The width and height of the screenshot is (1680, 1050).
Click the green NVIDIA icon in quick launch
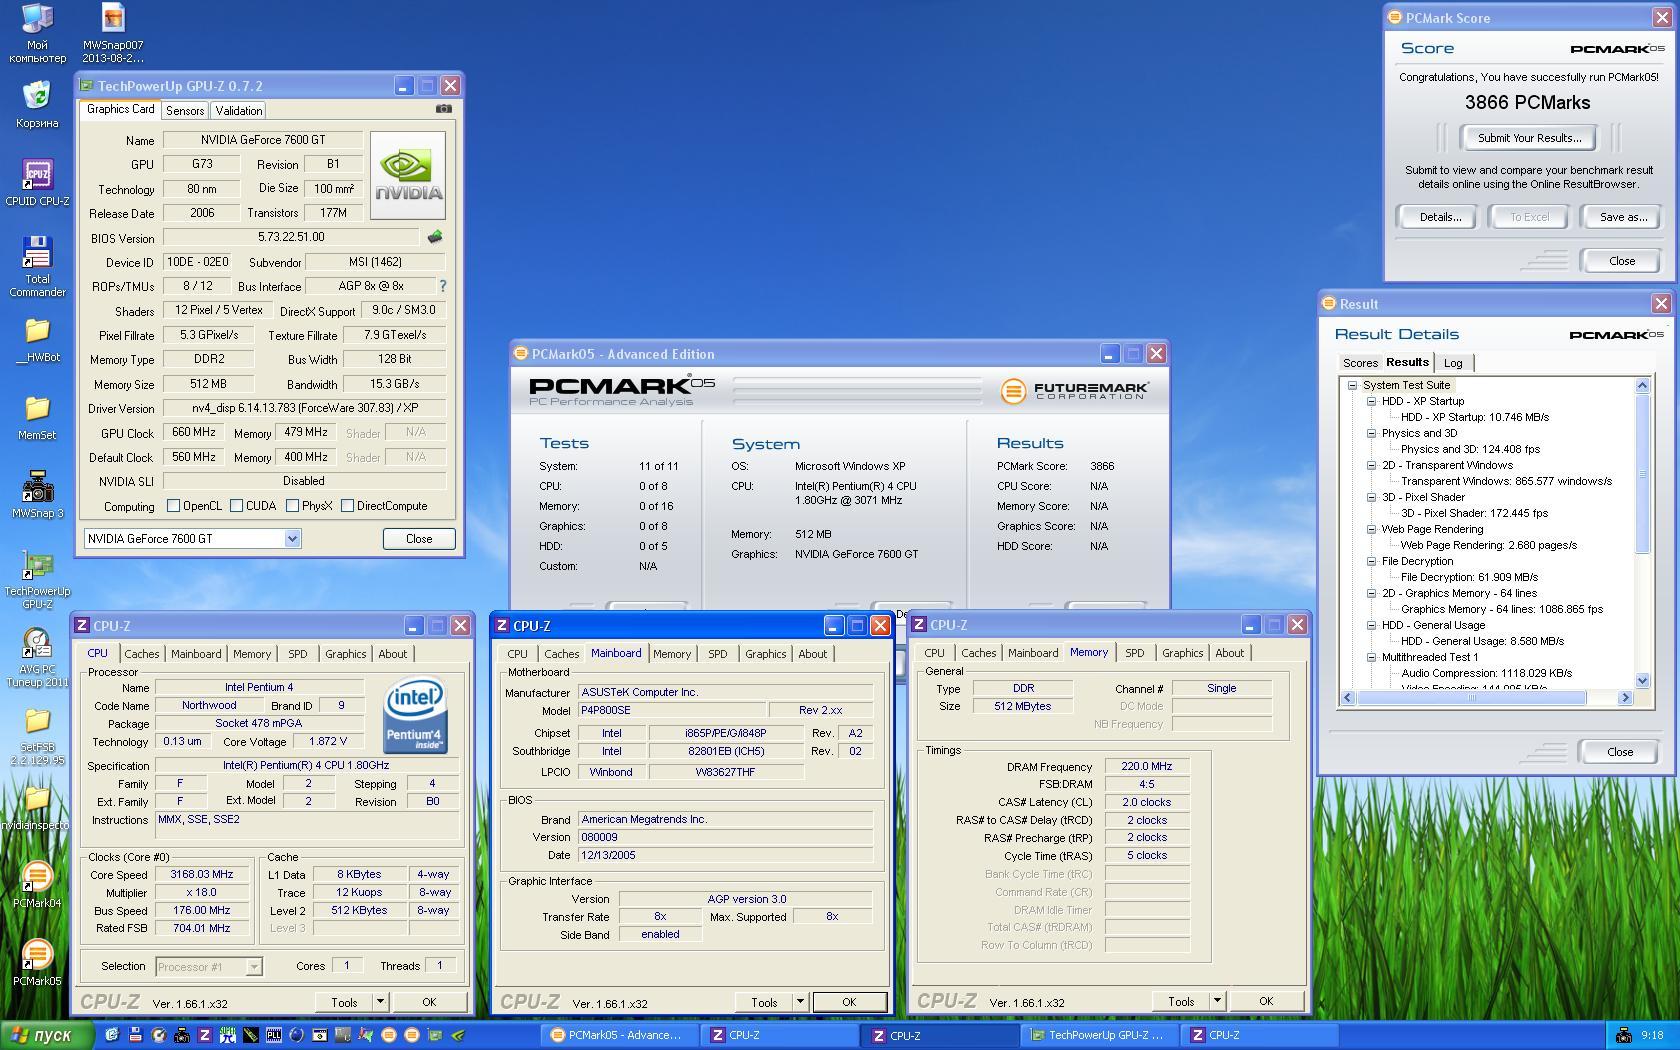[x=457, y=1035]
